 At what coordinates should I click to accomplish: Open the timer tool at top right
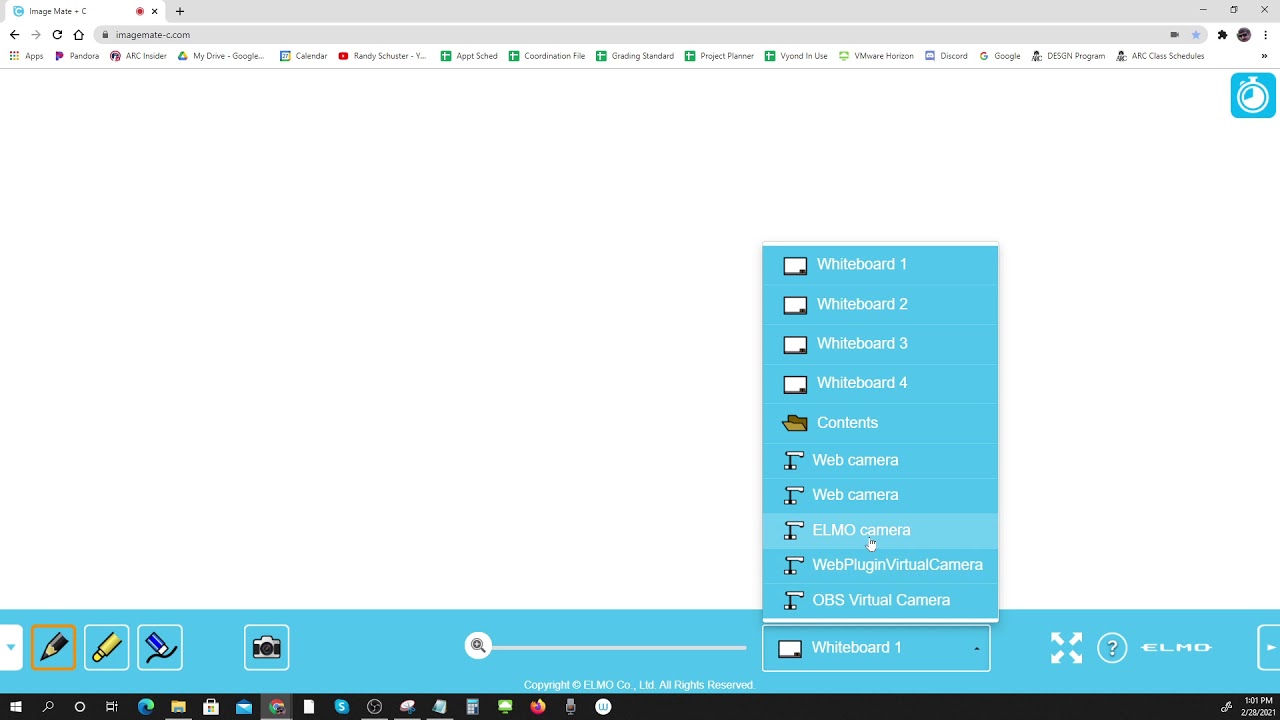1253,96
